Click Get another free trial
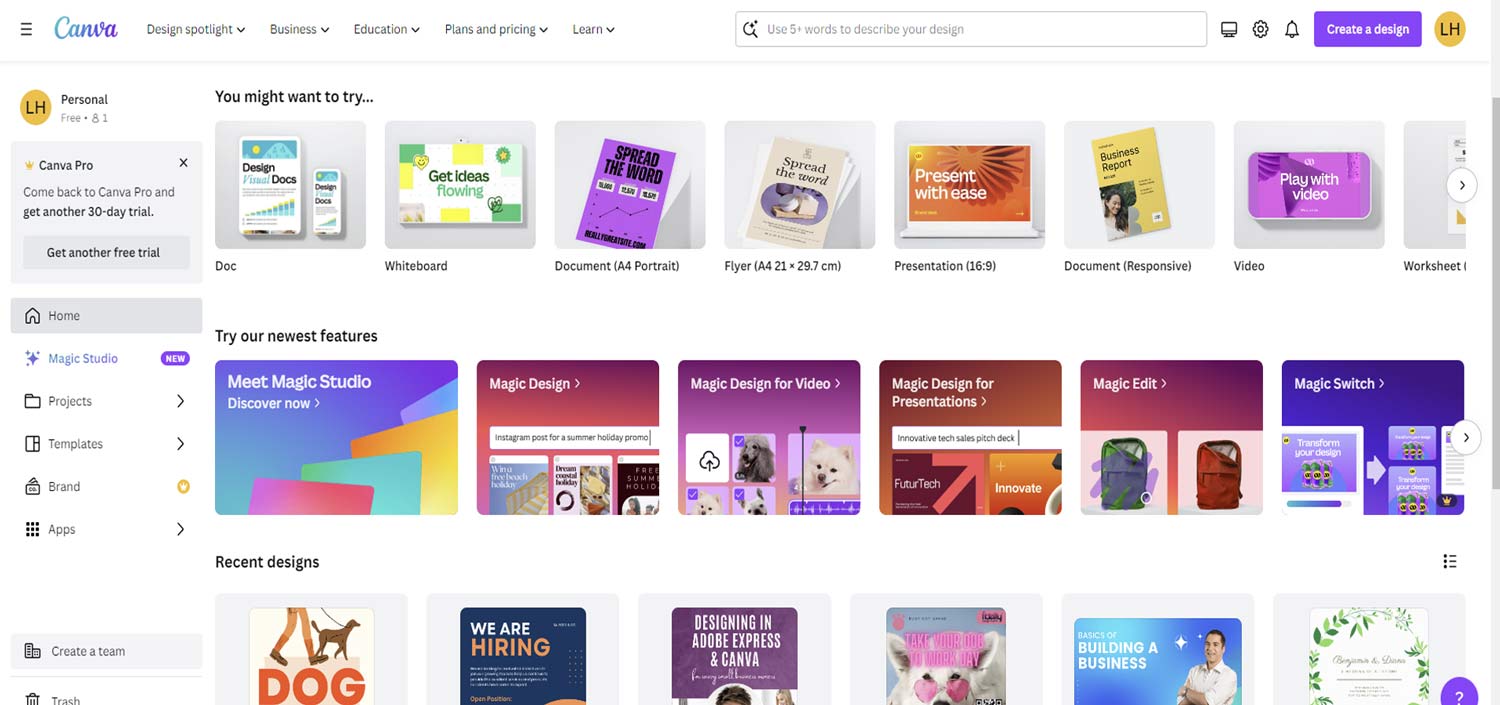 (106, 253)
